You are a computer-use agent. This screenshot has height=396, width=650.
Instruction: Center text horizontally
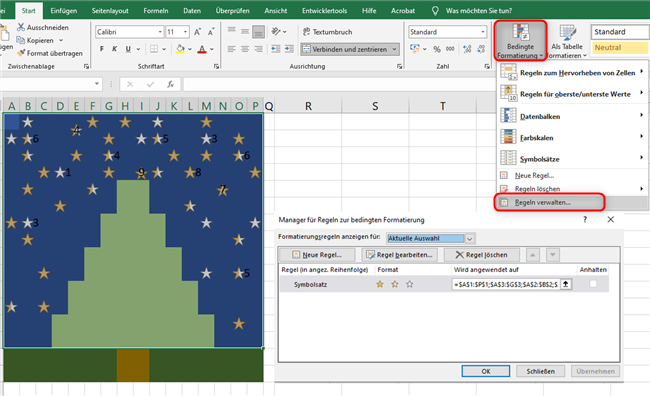[245, 49]
